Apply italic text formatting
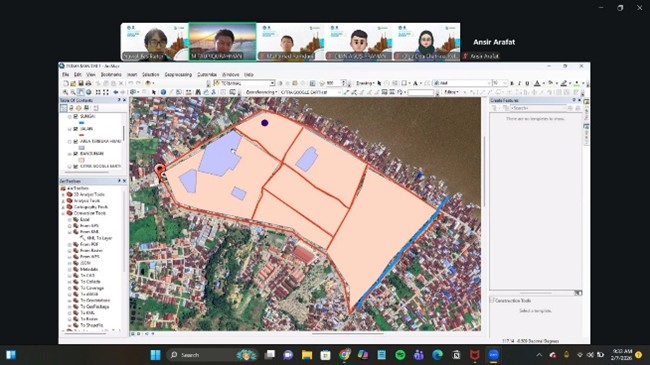Screen dimensions: 650x365 coord(519,83)
